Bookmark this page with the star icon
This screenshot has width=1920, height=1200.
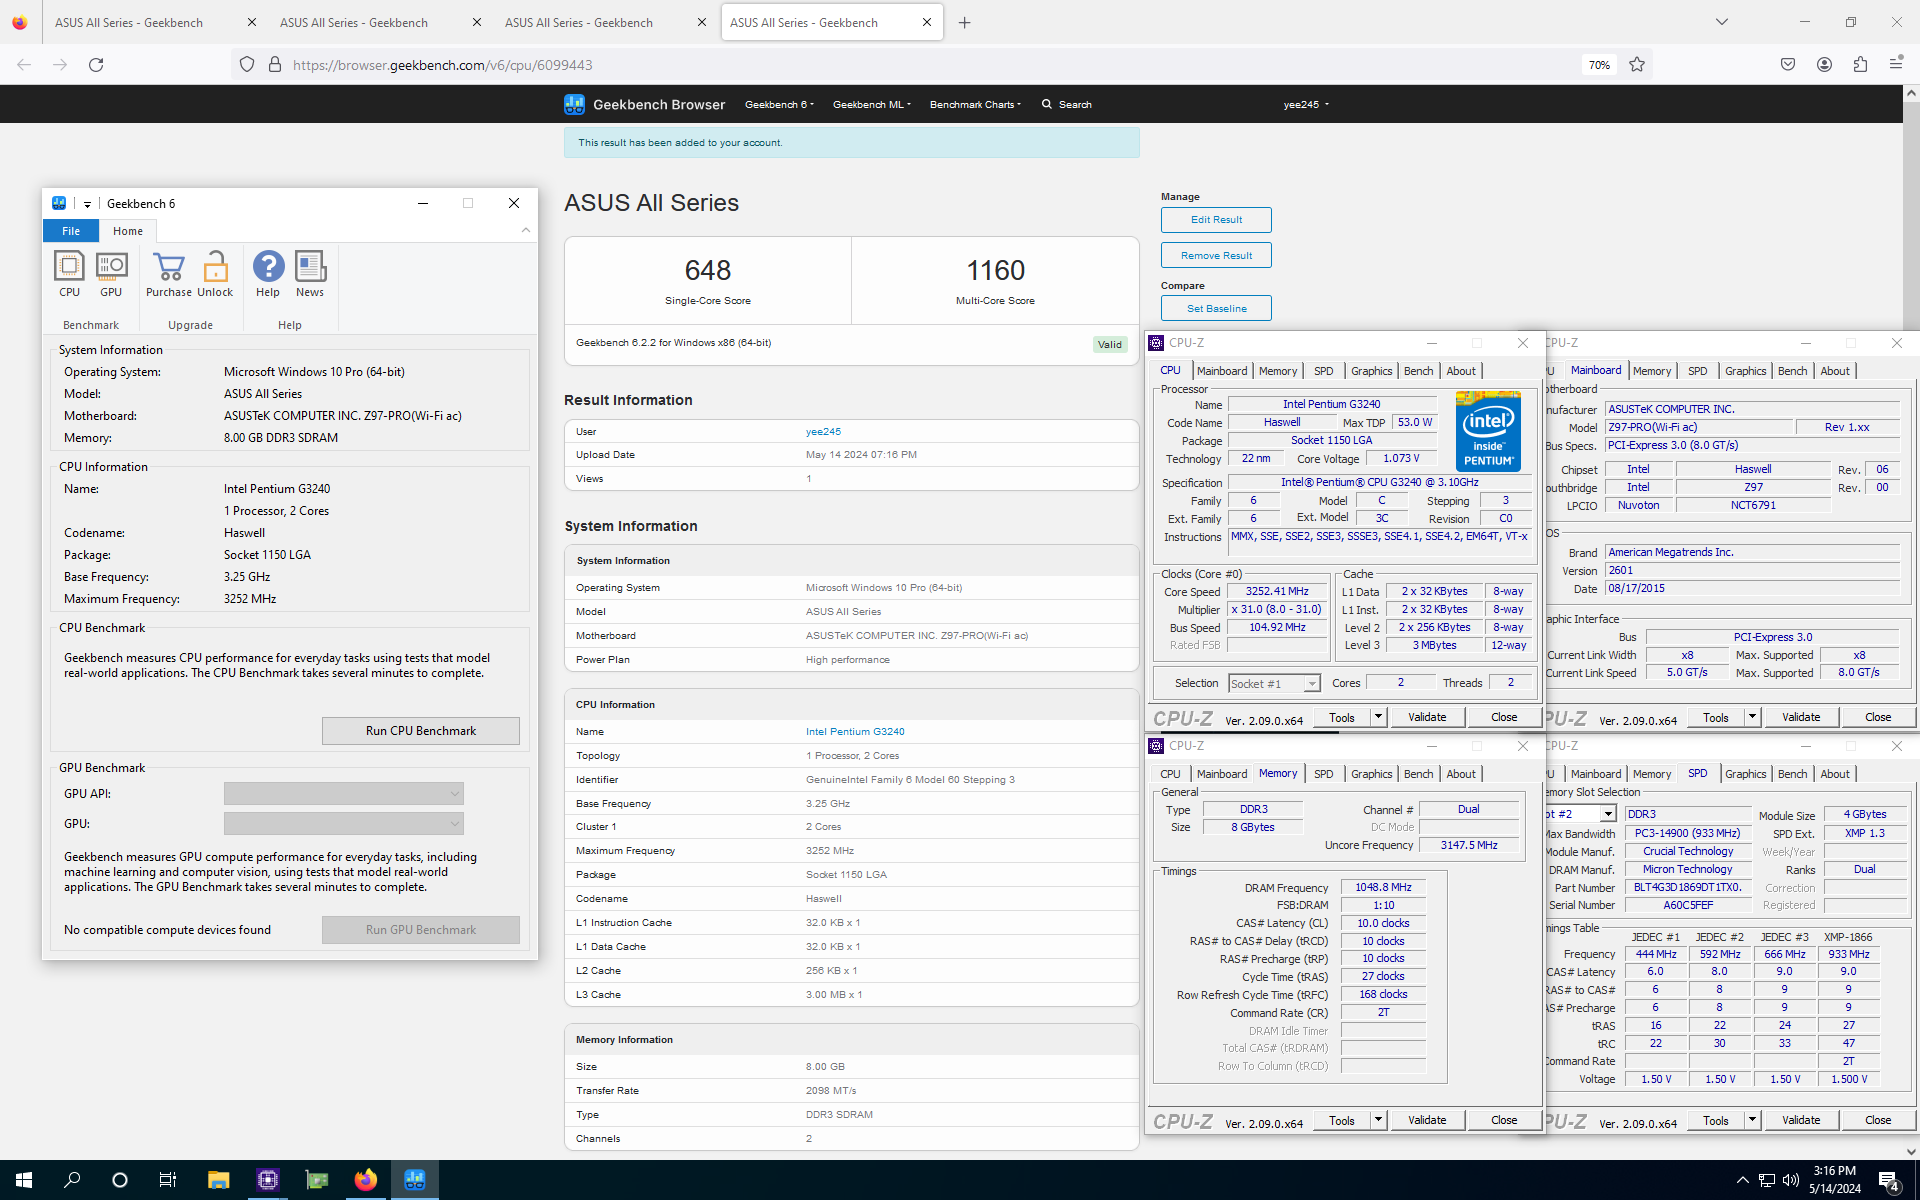coord(1637,64)
